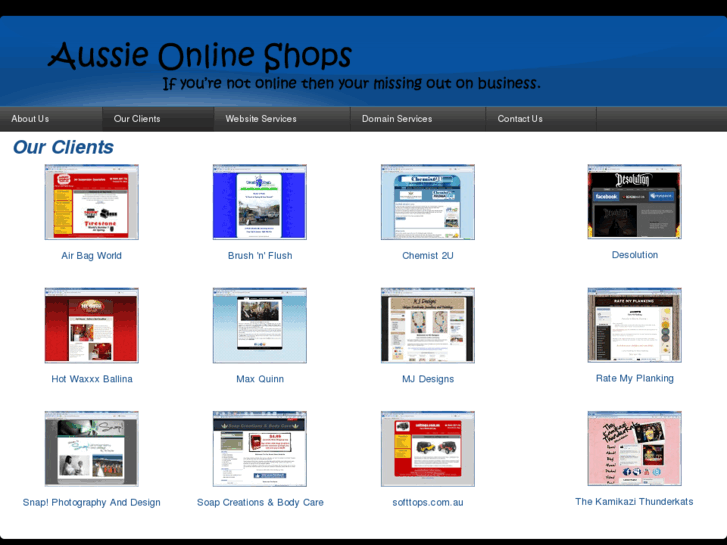Click the Hot Waxxx Ballina link text

[x=92, y=379]
